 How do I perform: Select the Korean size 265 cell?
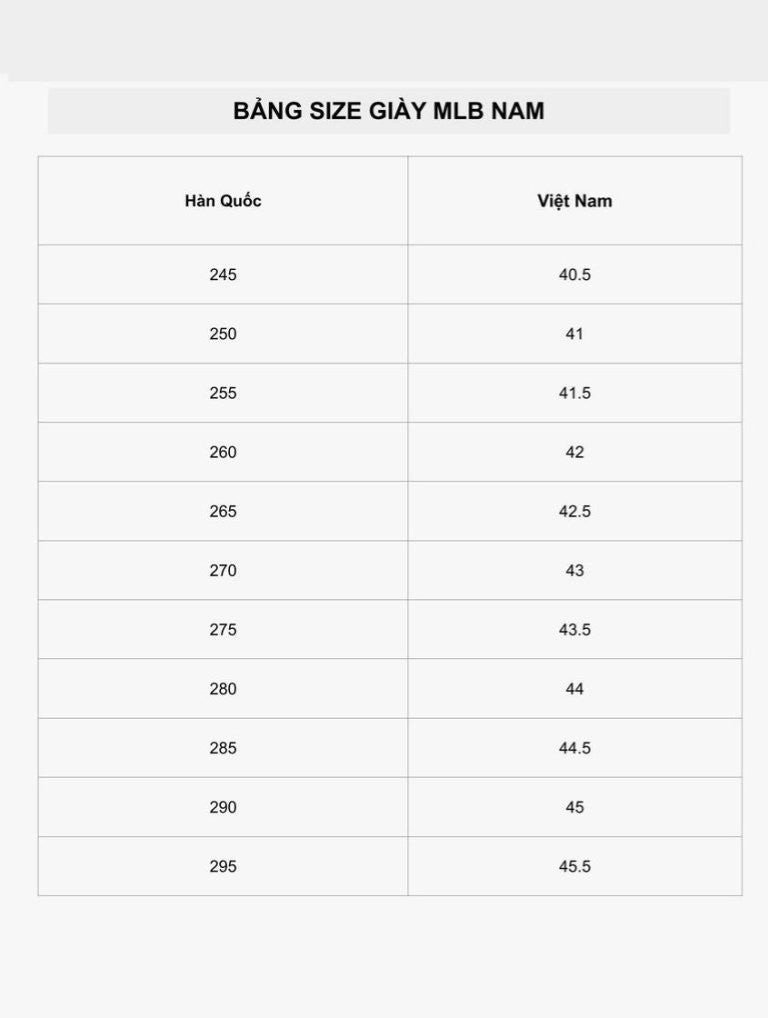click(x=223, y=511)
